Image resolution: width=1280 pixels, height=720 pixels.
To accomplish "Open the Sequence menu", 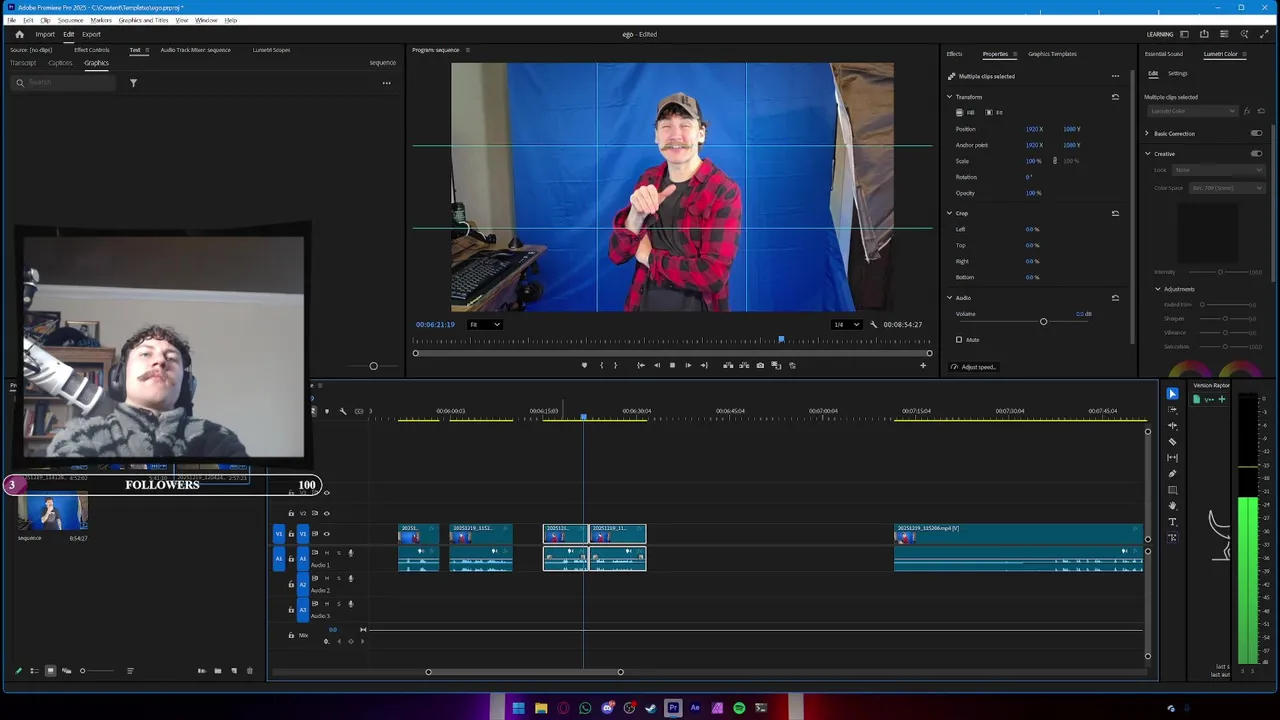I will [x=70, y=20].
